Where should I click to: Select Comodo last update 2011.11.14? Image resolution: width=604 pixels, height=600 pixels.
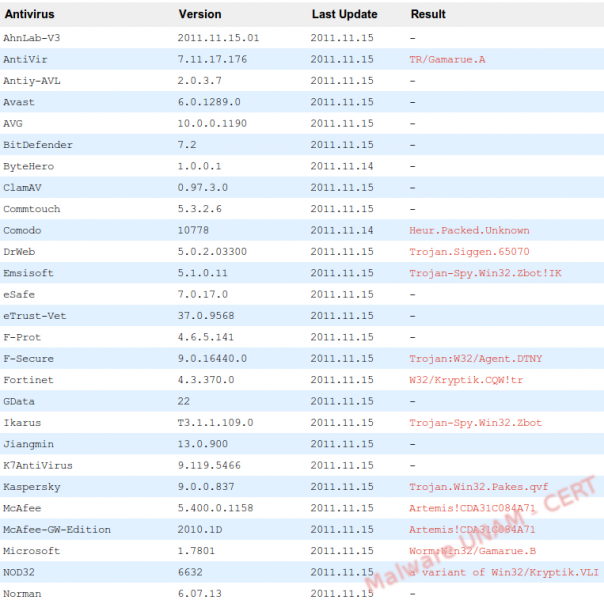[342, 230]
